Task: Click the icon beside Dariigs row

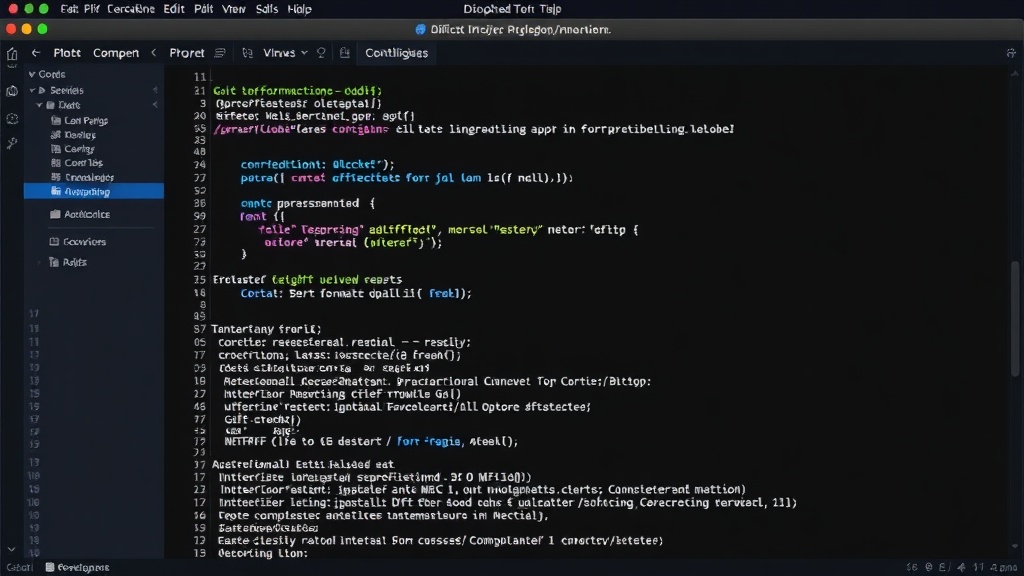Action: (56, 135)
